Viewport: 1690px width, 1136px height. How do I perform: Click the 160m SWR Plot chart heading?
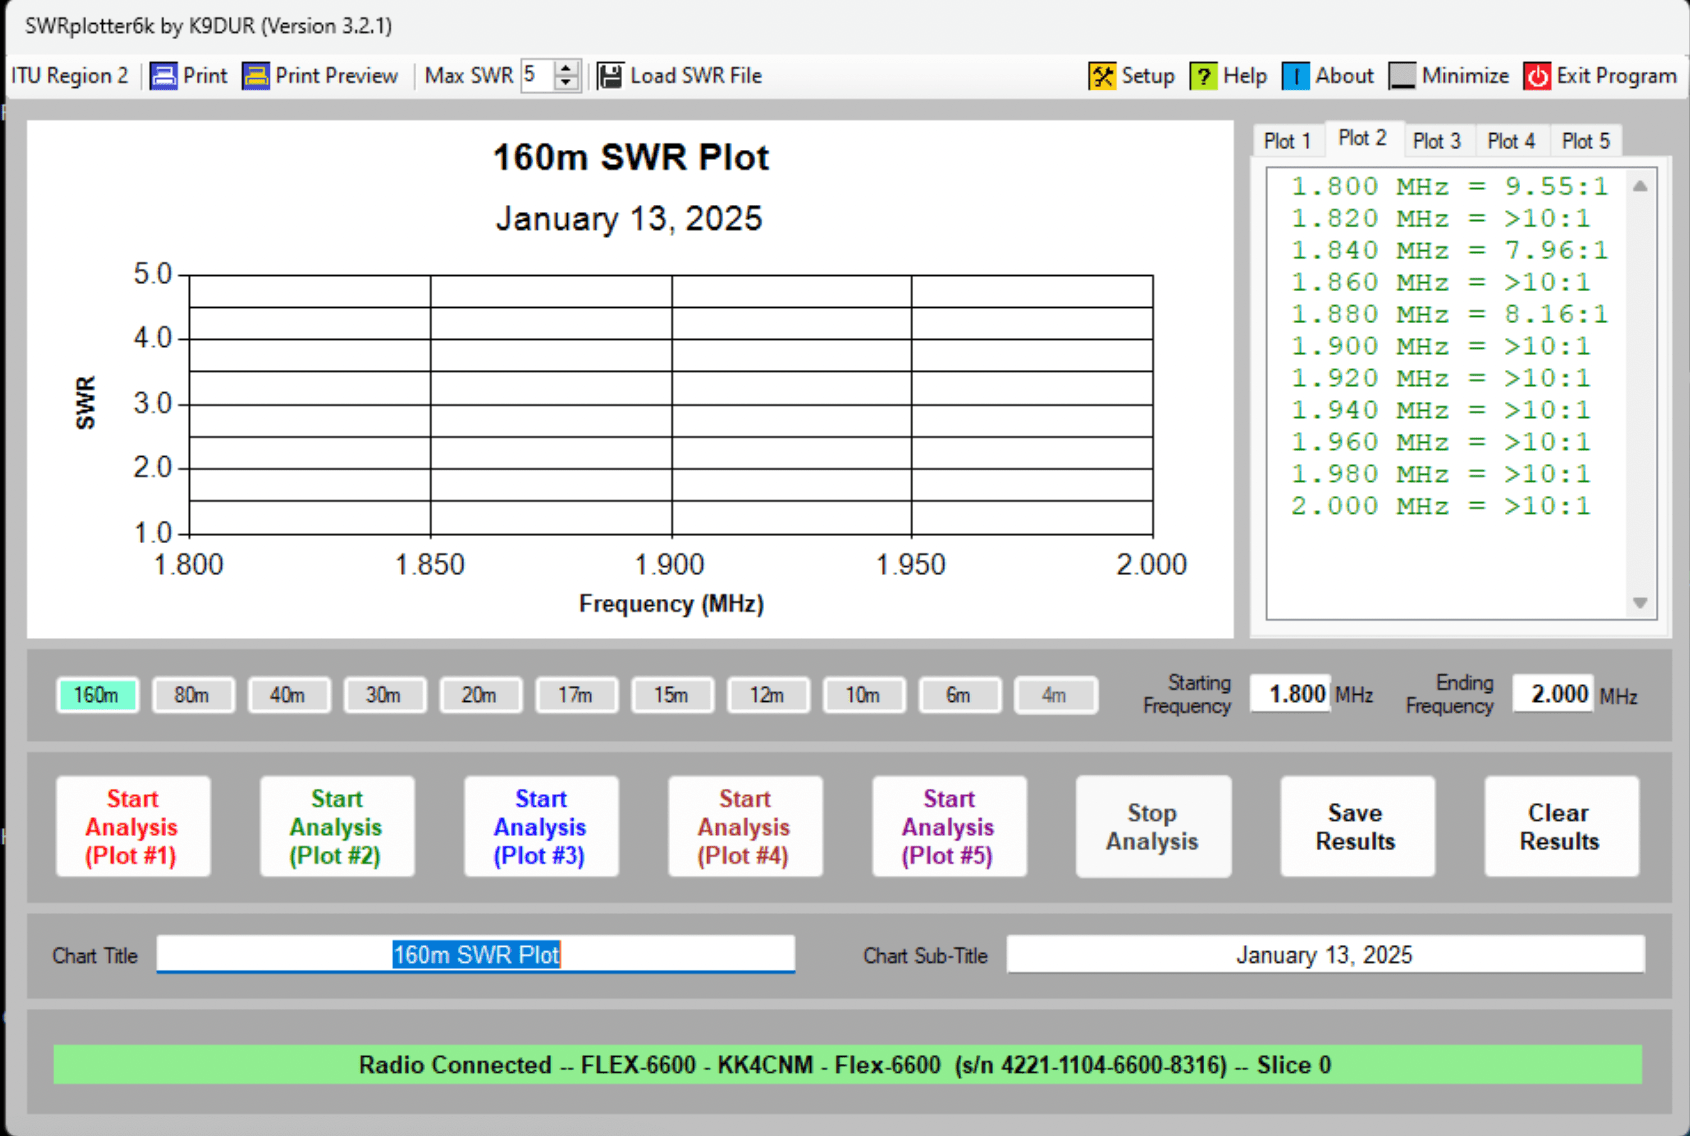point(631,158)
